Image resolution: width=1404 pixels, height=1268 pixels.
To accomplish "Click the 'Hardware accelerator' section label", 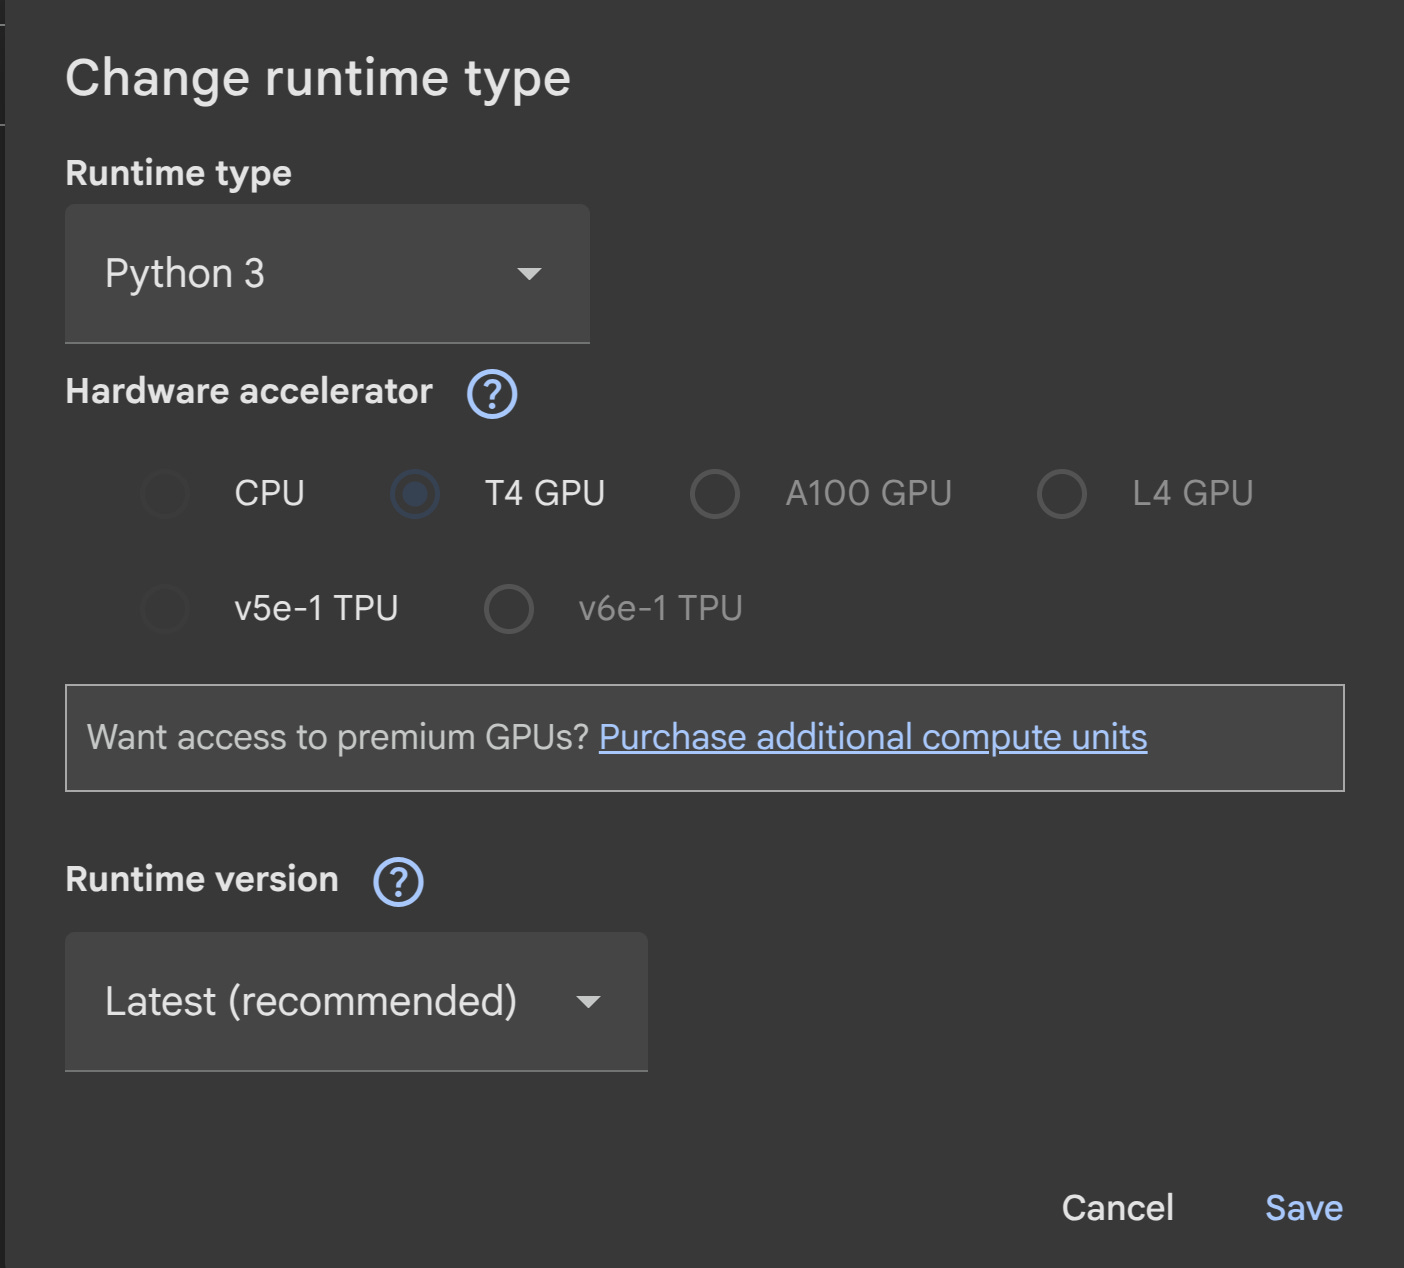I will tap(249, 391).
